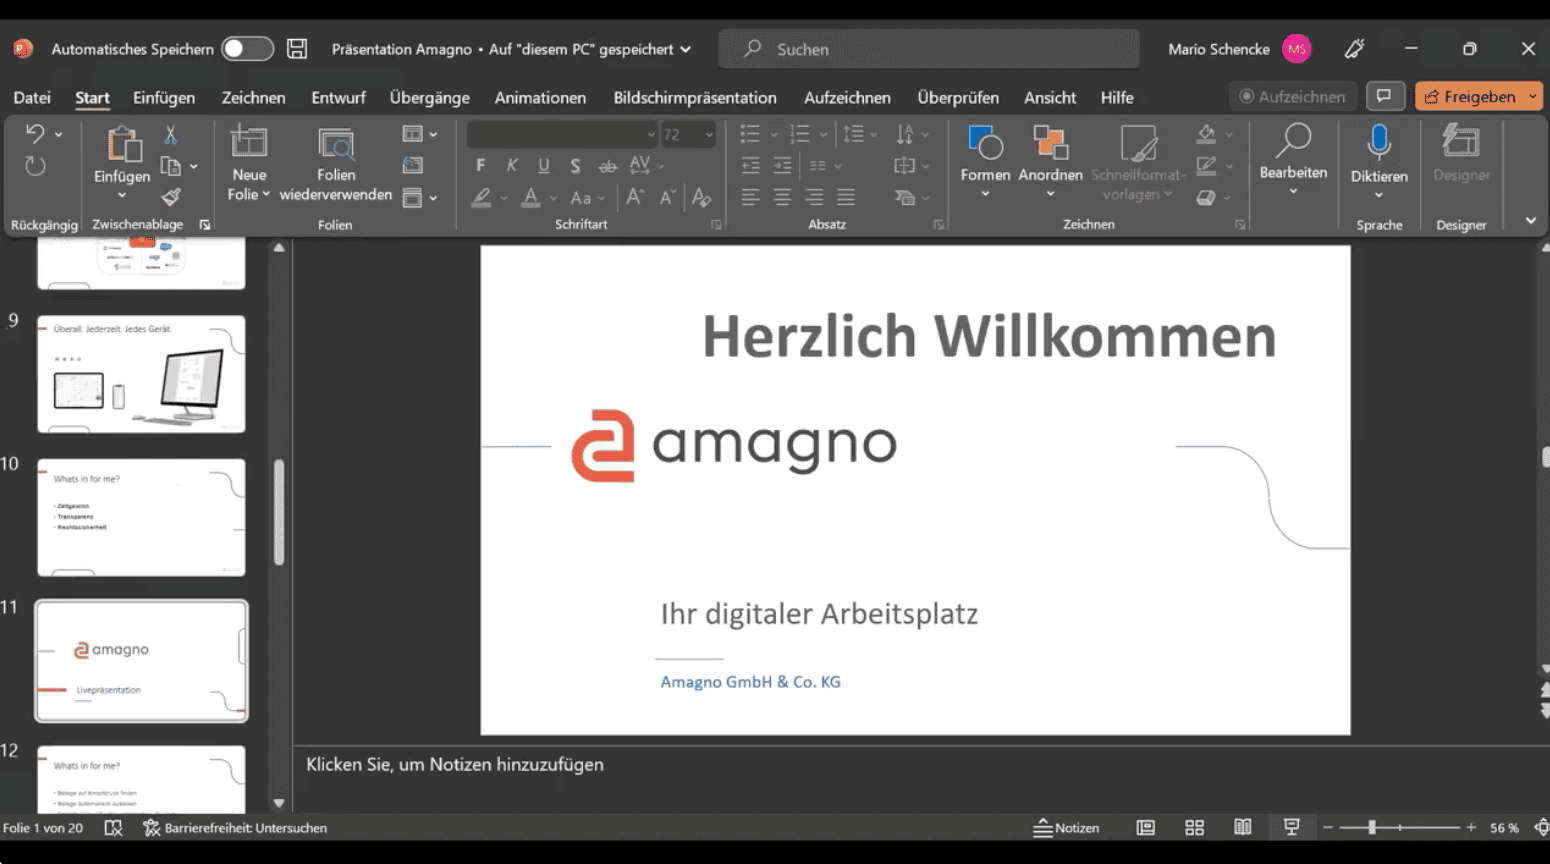The height and width of the screenshot is (864, 1550).
Task: Click the zoom in plus button
Action: click(x=1471, y=827)
